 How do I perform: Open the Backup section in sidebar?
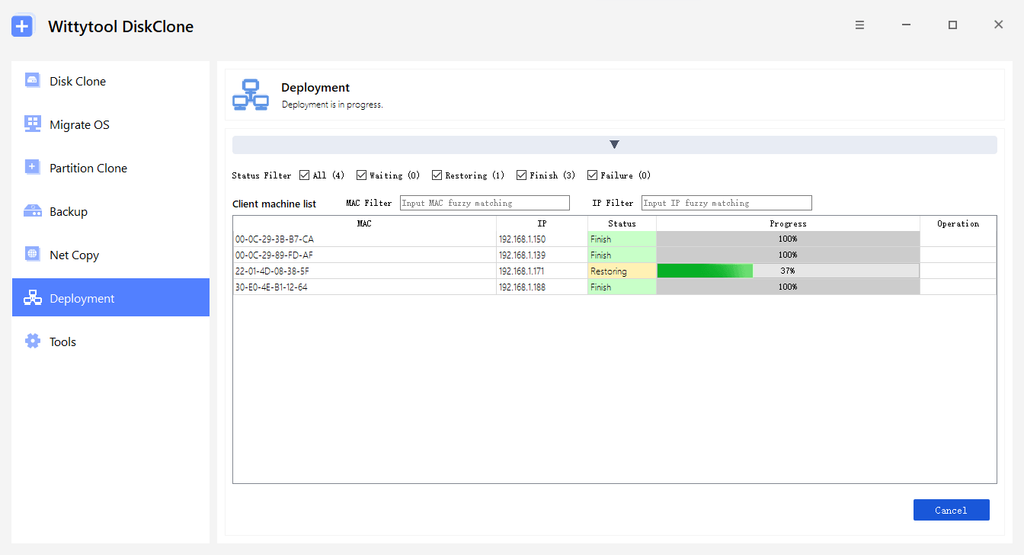click(110, 211)
